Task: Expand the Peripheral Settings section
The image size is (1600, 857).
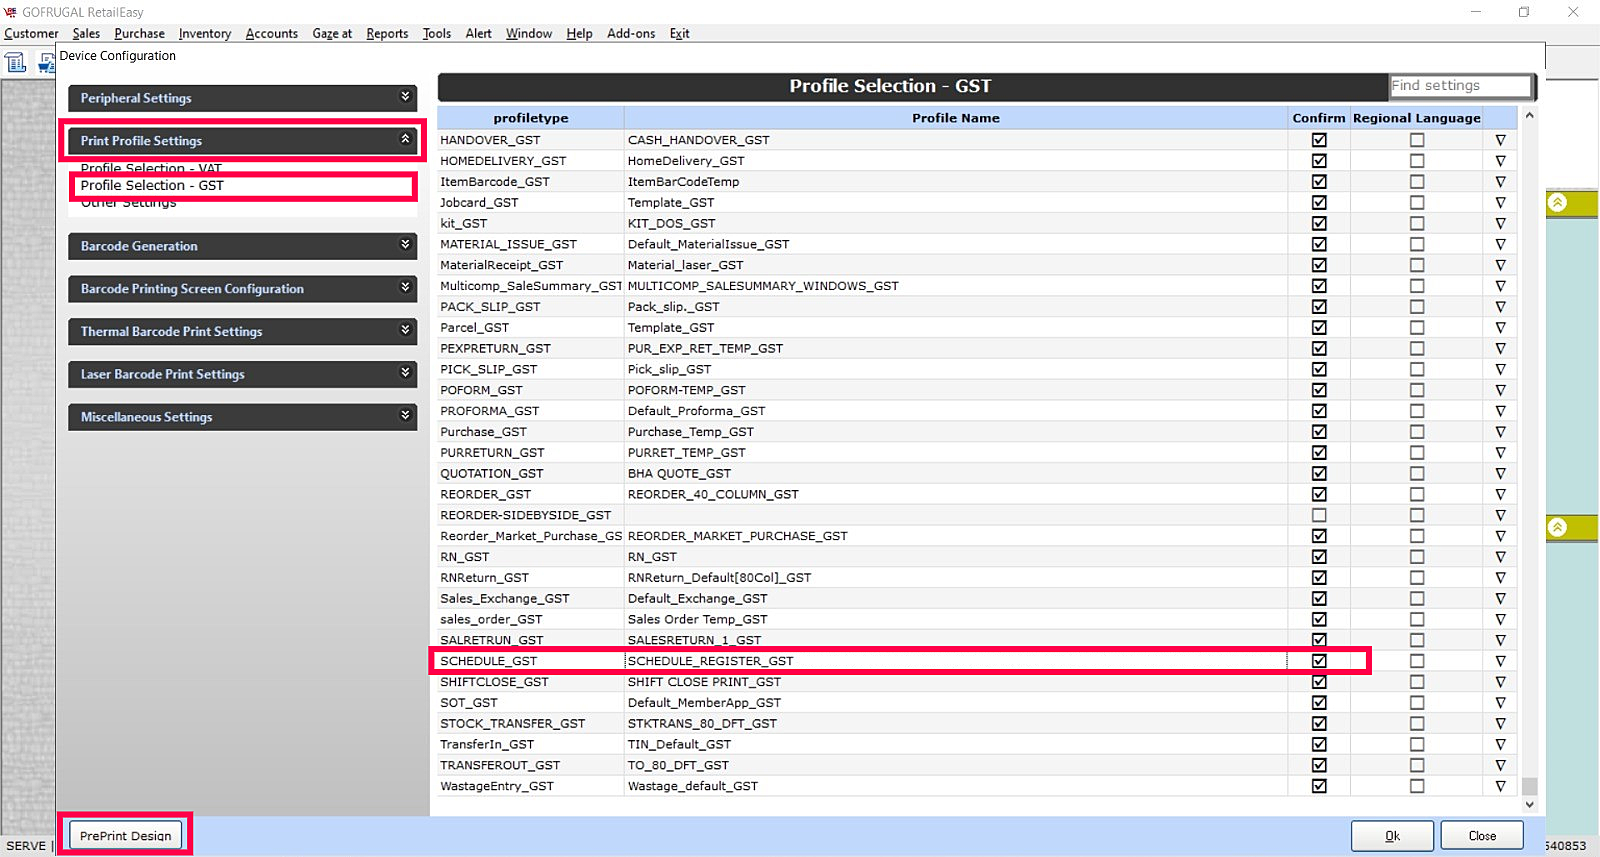Action: (x=243, y=98)
